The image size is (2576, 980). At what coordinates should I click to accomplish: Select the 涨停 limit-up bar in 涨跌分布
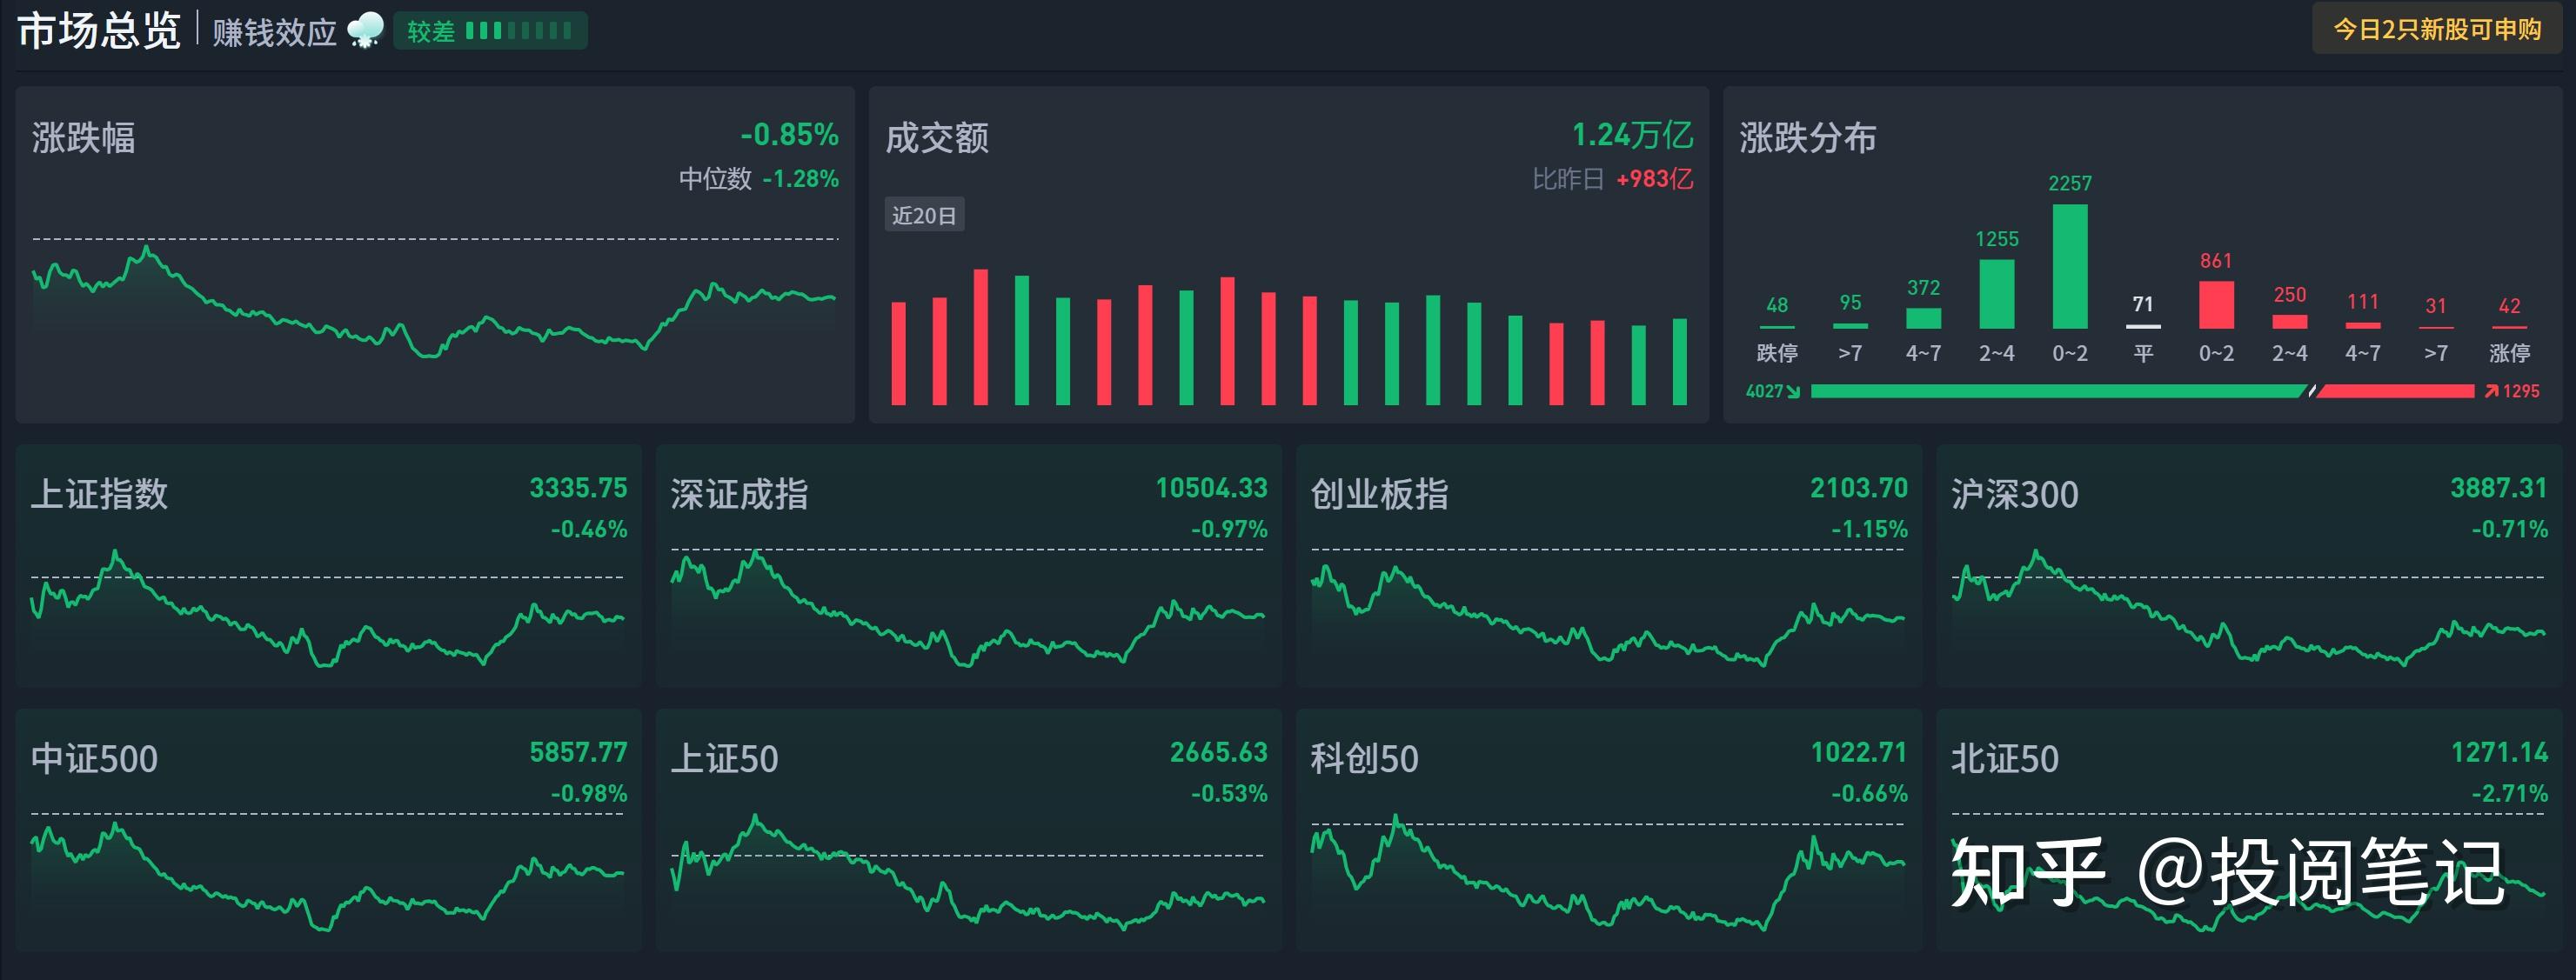click(x=2508, y=327)
